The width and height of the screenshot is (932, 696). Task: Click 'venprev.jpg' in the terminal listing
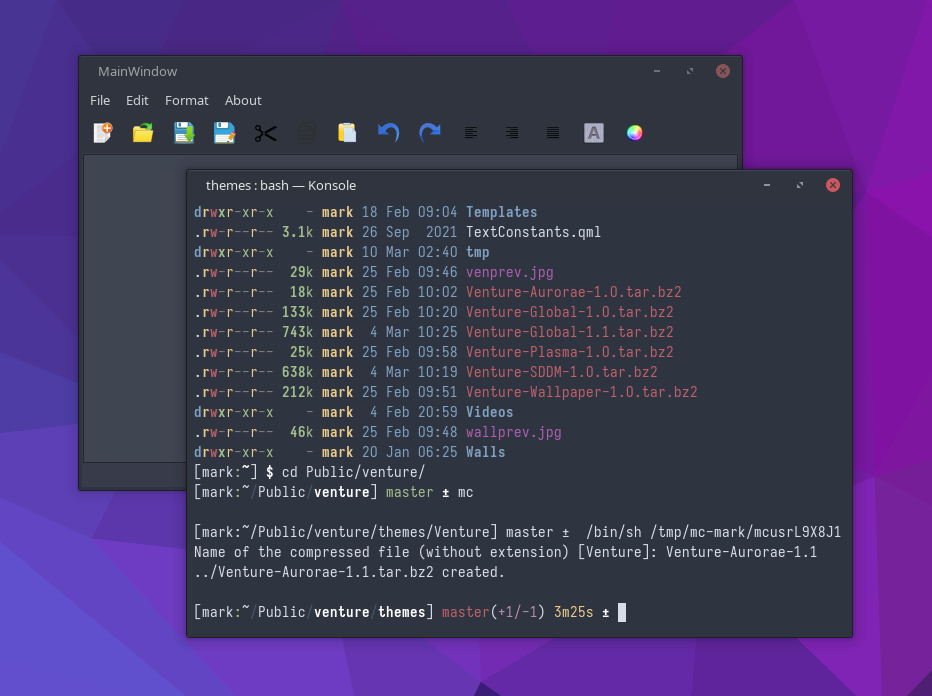coord(509,272)
